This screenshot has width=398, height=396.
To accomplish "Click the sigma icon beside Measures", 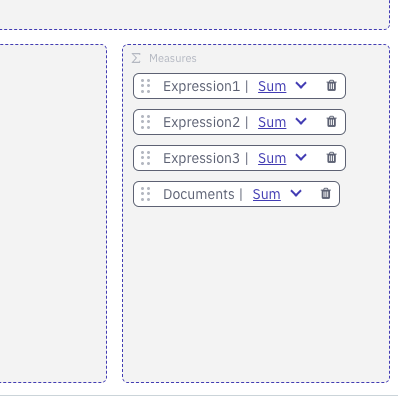I will (136, 58).
